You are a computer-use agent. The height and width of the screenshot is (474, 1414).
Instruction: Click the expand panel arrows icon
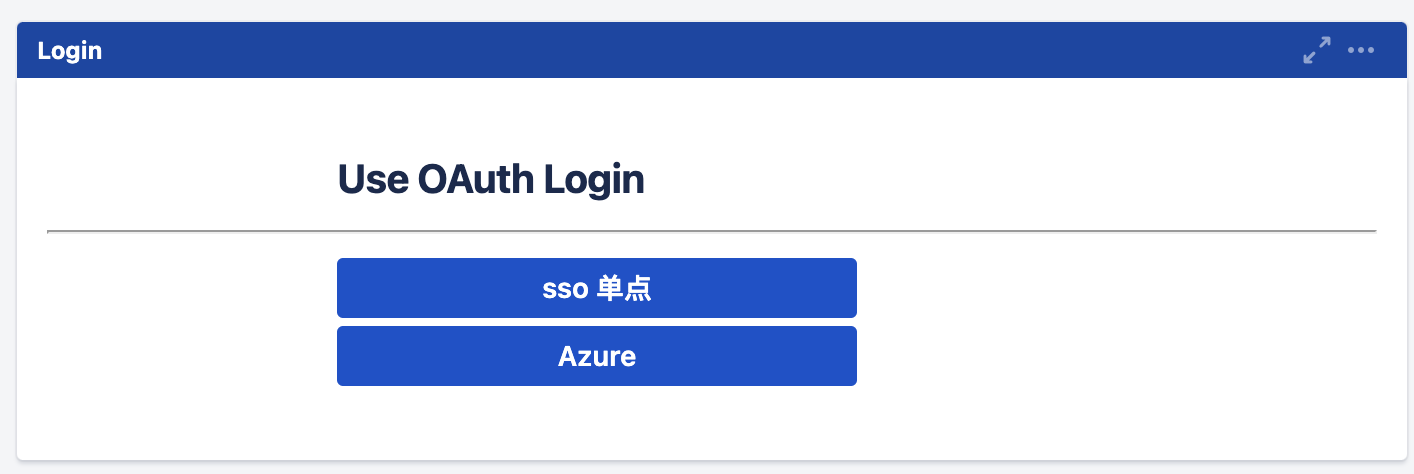1317,50
